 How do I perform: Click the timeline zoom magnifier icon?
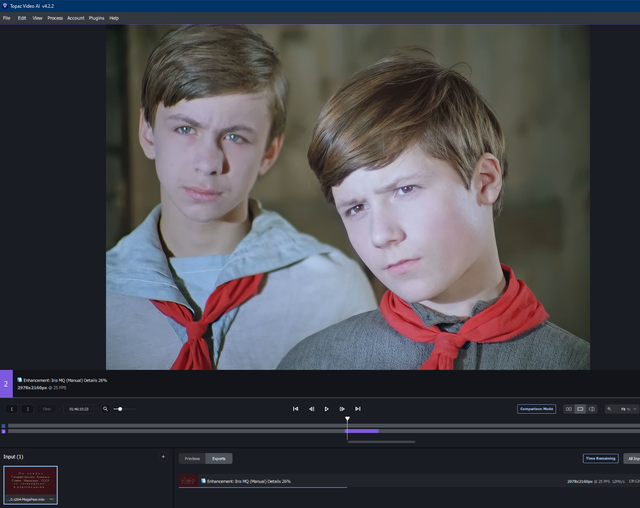105,409
